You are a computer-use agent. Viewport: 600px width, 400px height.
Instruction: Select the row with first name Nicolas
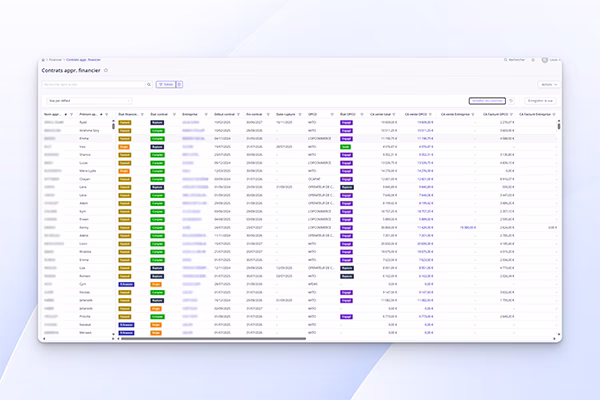click(x=300, y=292)
